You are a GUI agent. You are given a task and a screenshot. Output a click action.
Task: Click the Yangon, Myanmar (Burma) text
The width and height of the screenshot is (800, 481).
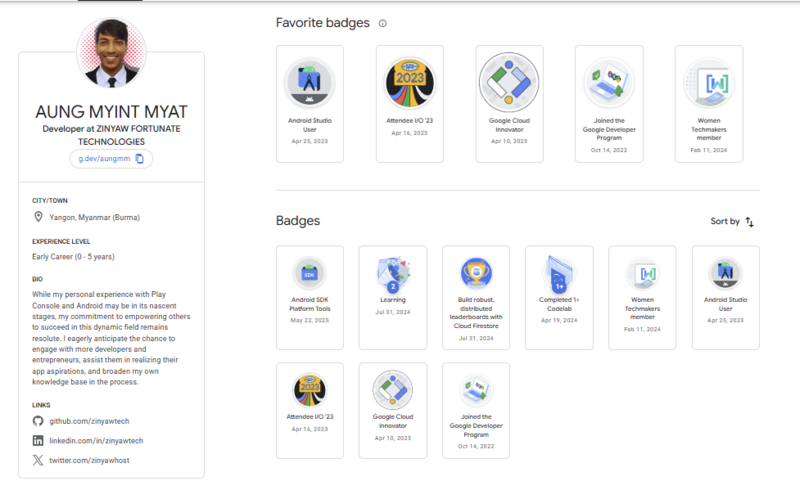click(94, 217)
